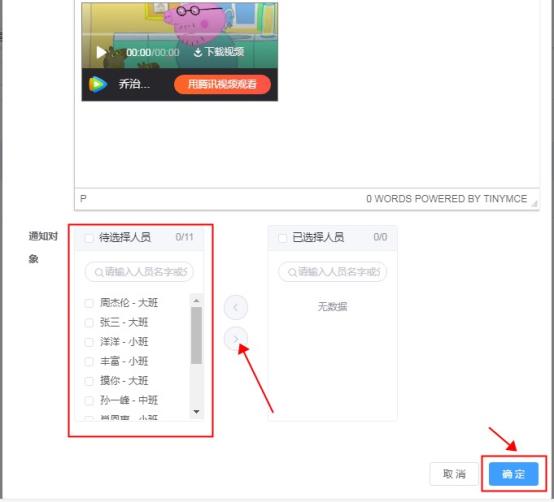
Task: Click the 孙一峰 - 中班 name label
Action: (129, 400)
